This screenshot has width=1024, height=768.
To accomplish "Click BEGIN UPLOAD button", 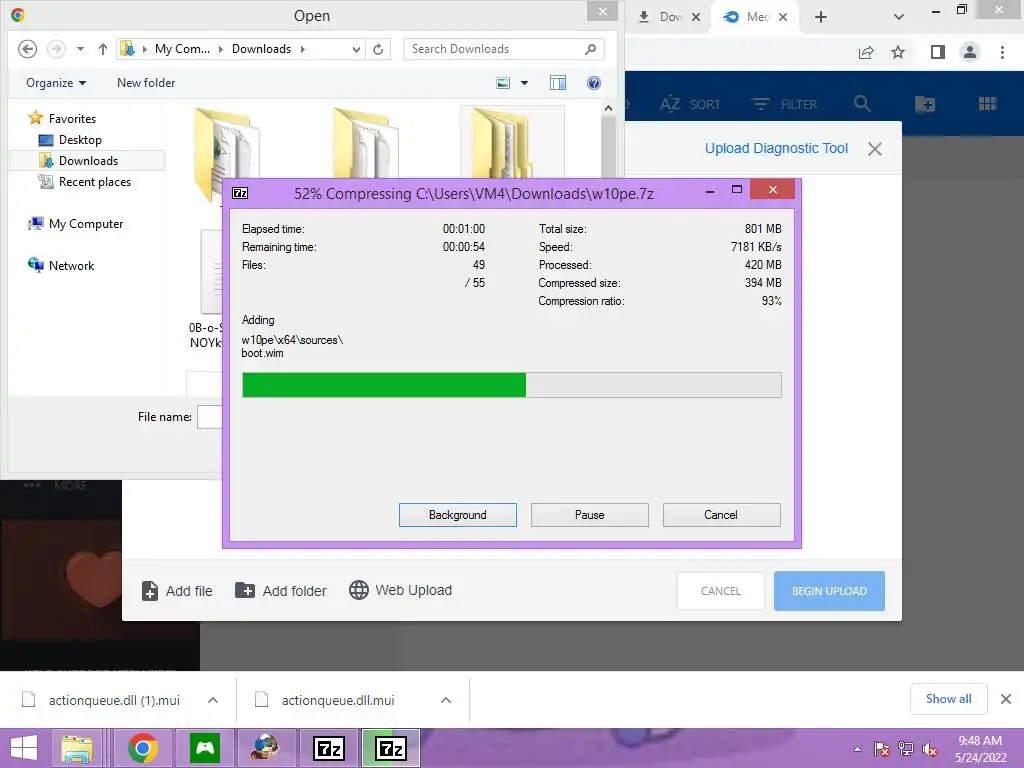I will (x=829, y=591).
